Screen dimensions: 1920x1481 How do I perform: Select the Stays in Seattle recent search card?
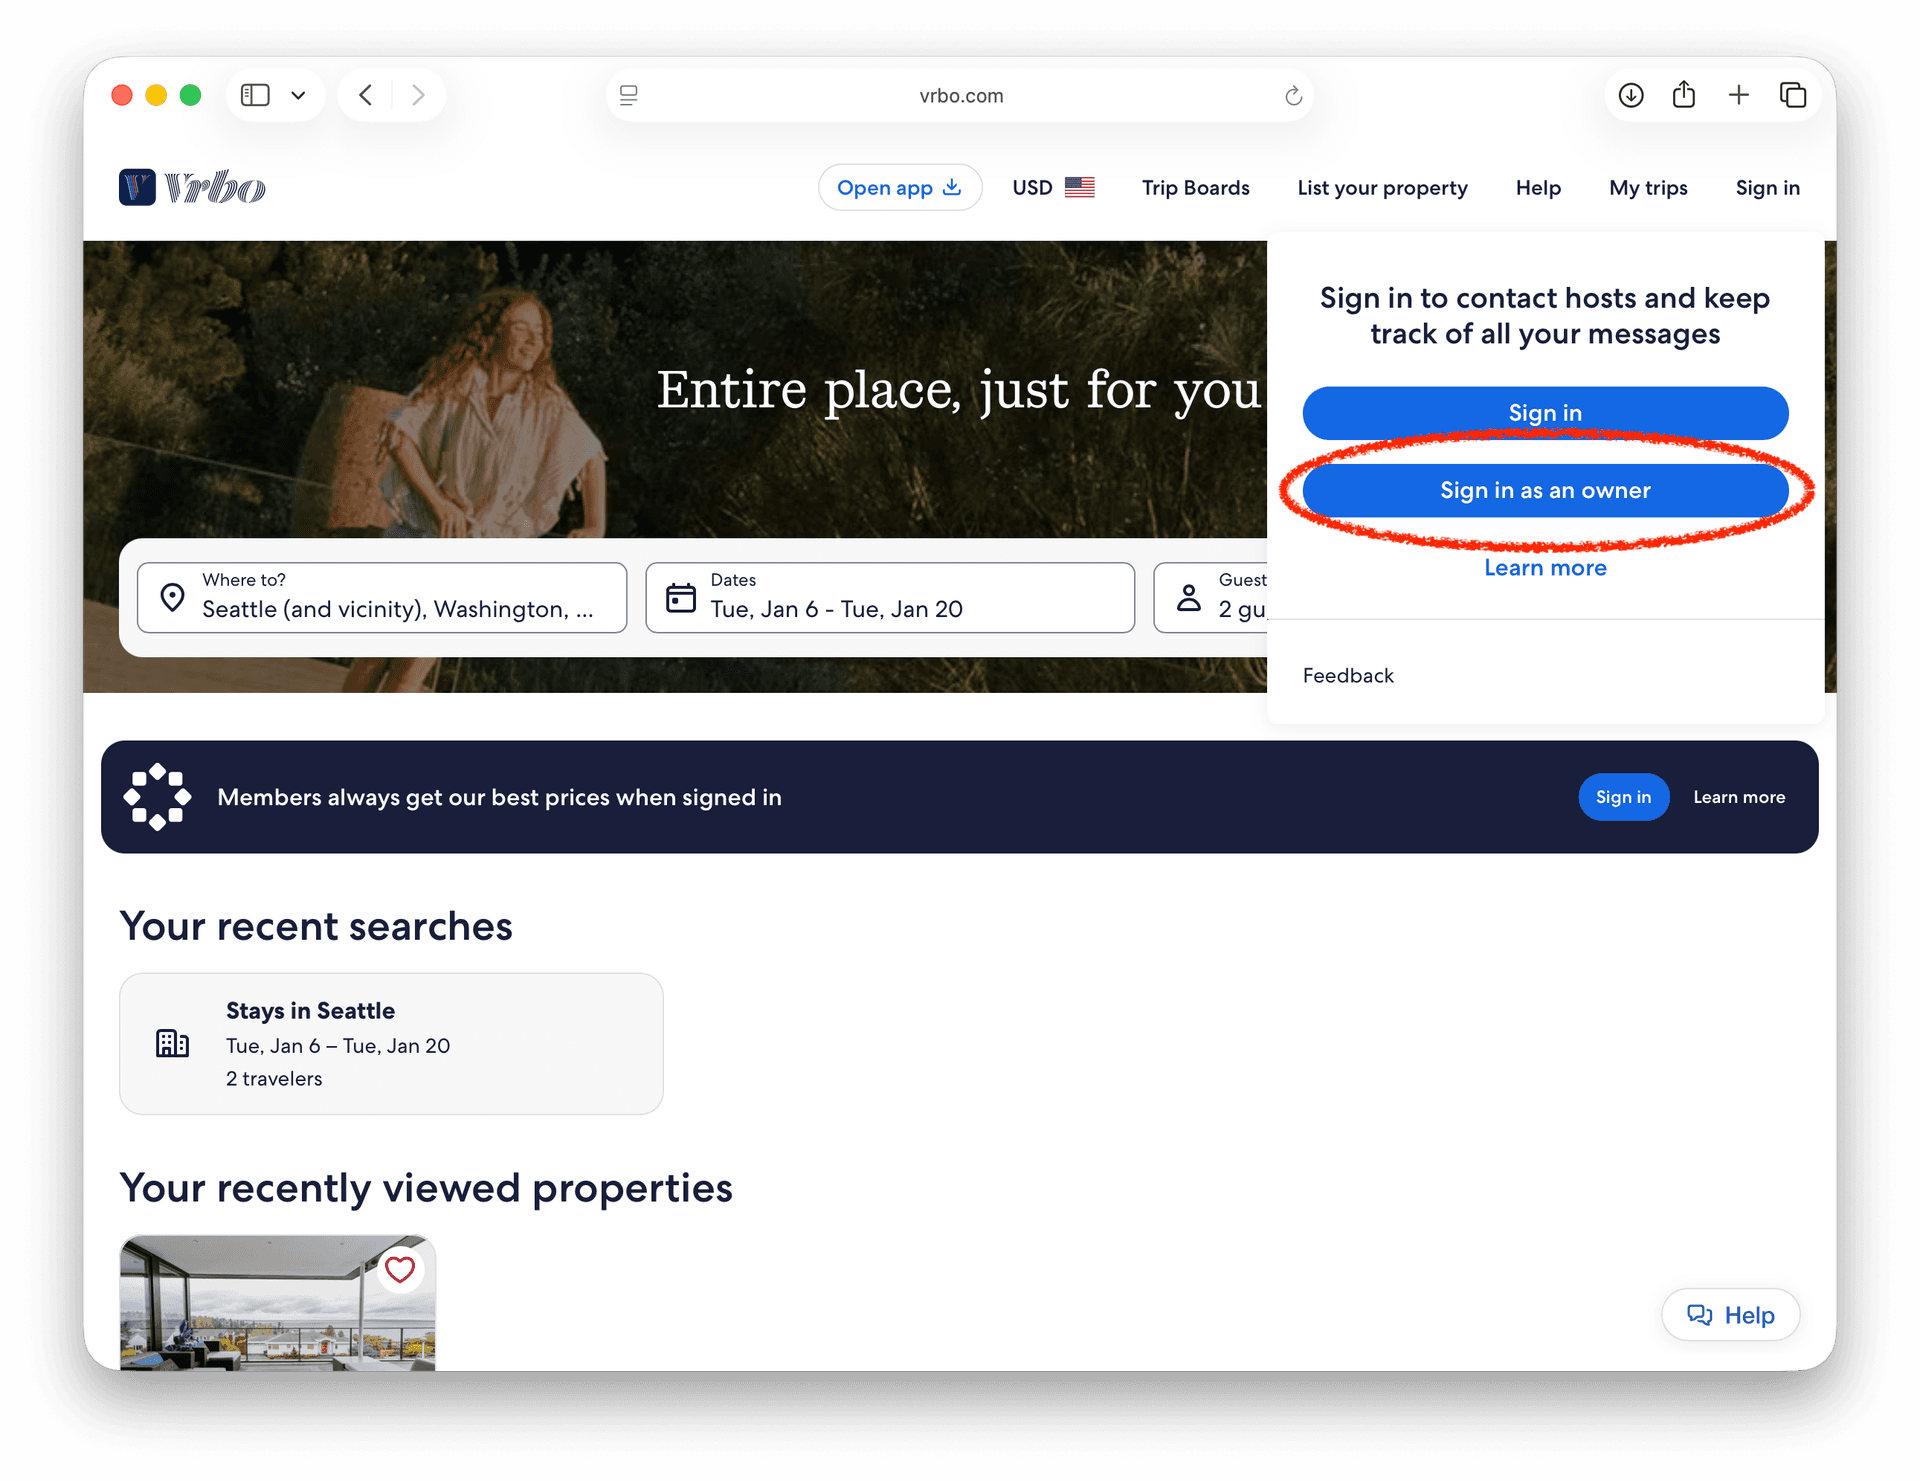pyautogui.click(x=391, y=1043)
